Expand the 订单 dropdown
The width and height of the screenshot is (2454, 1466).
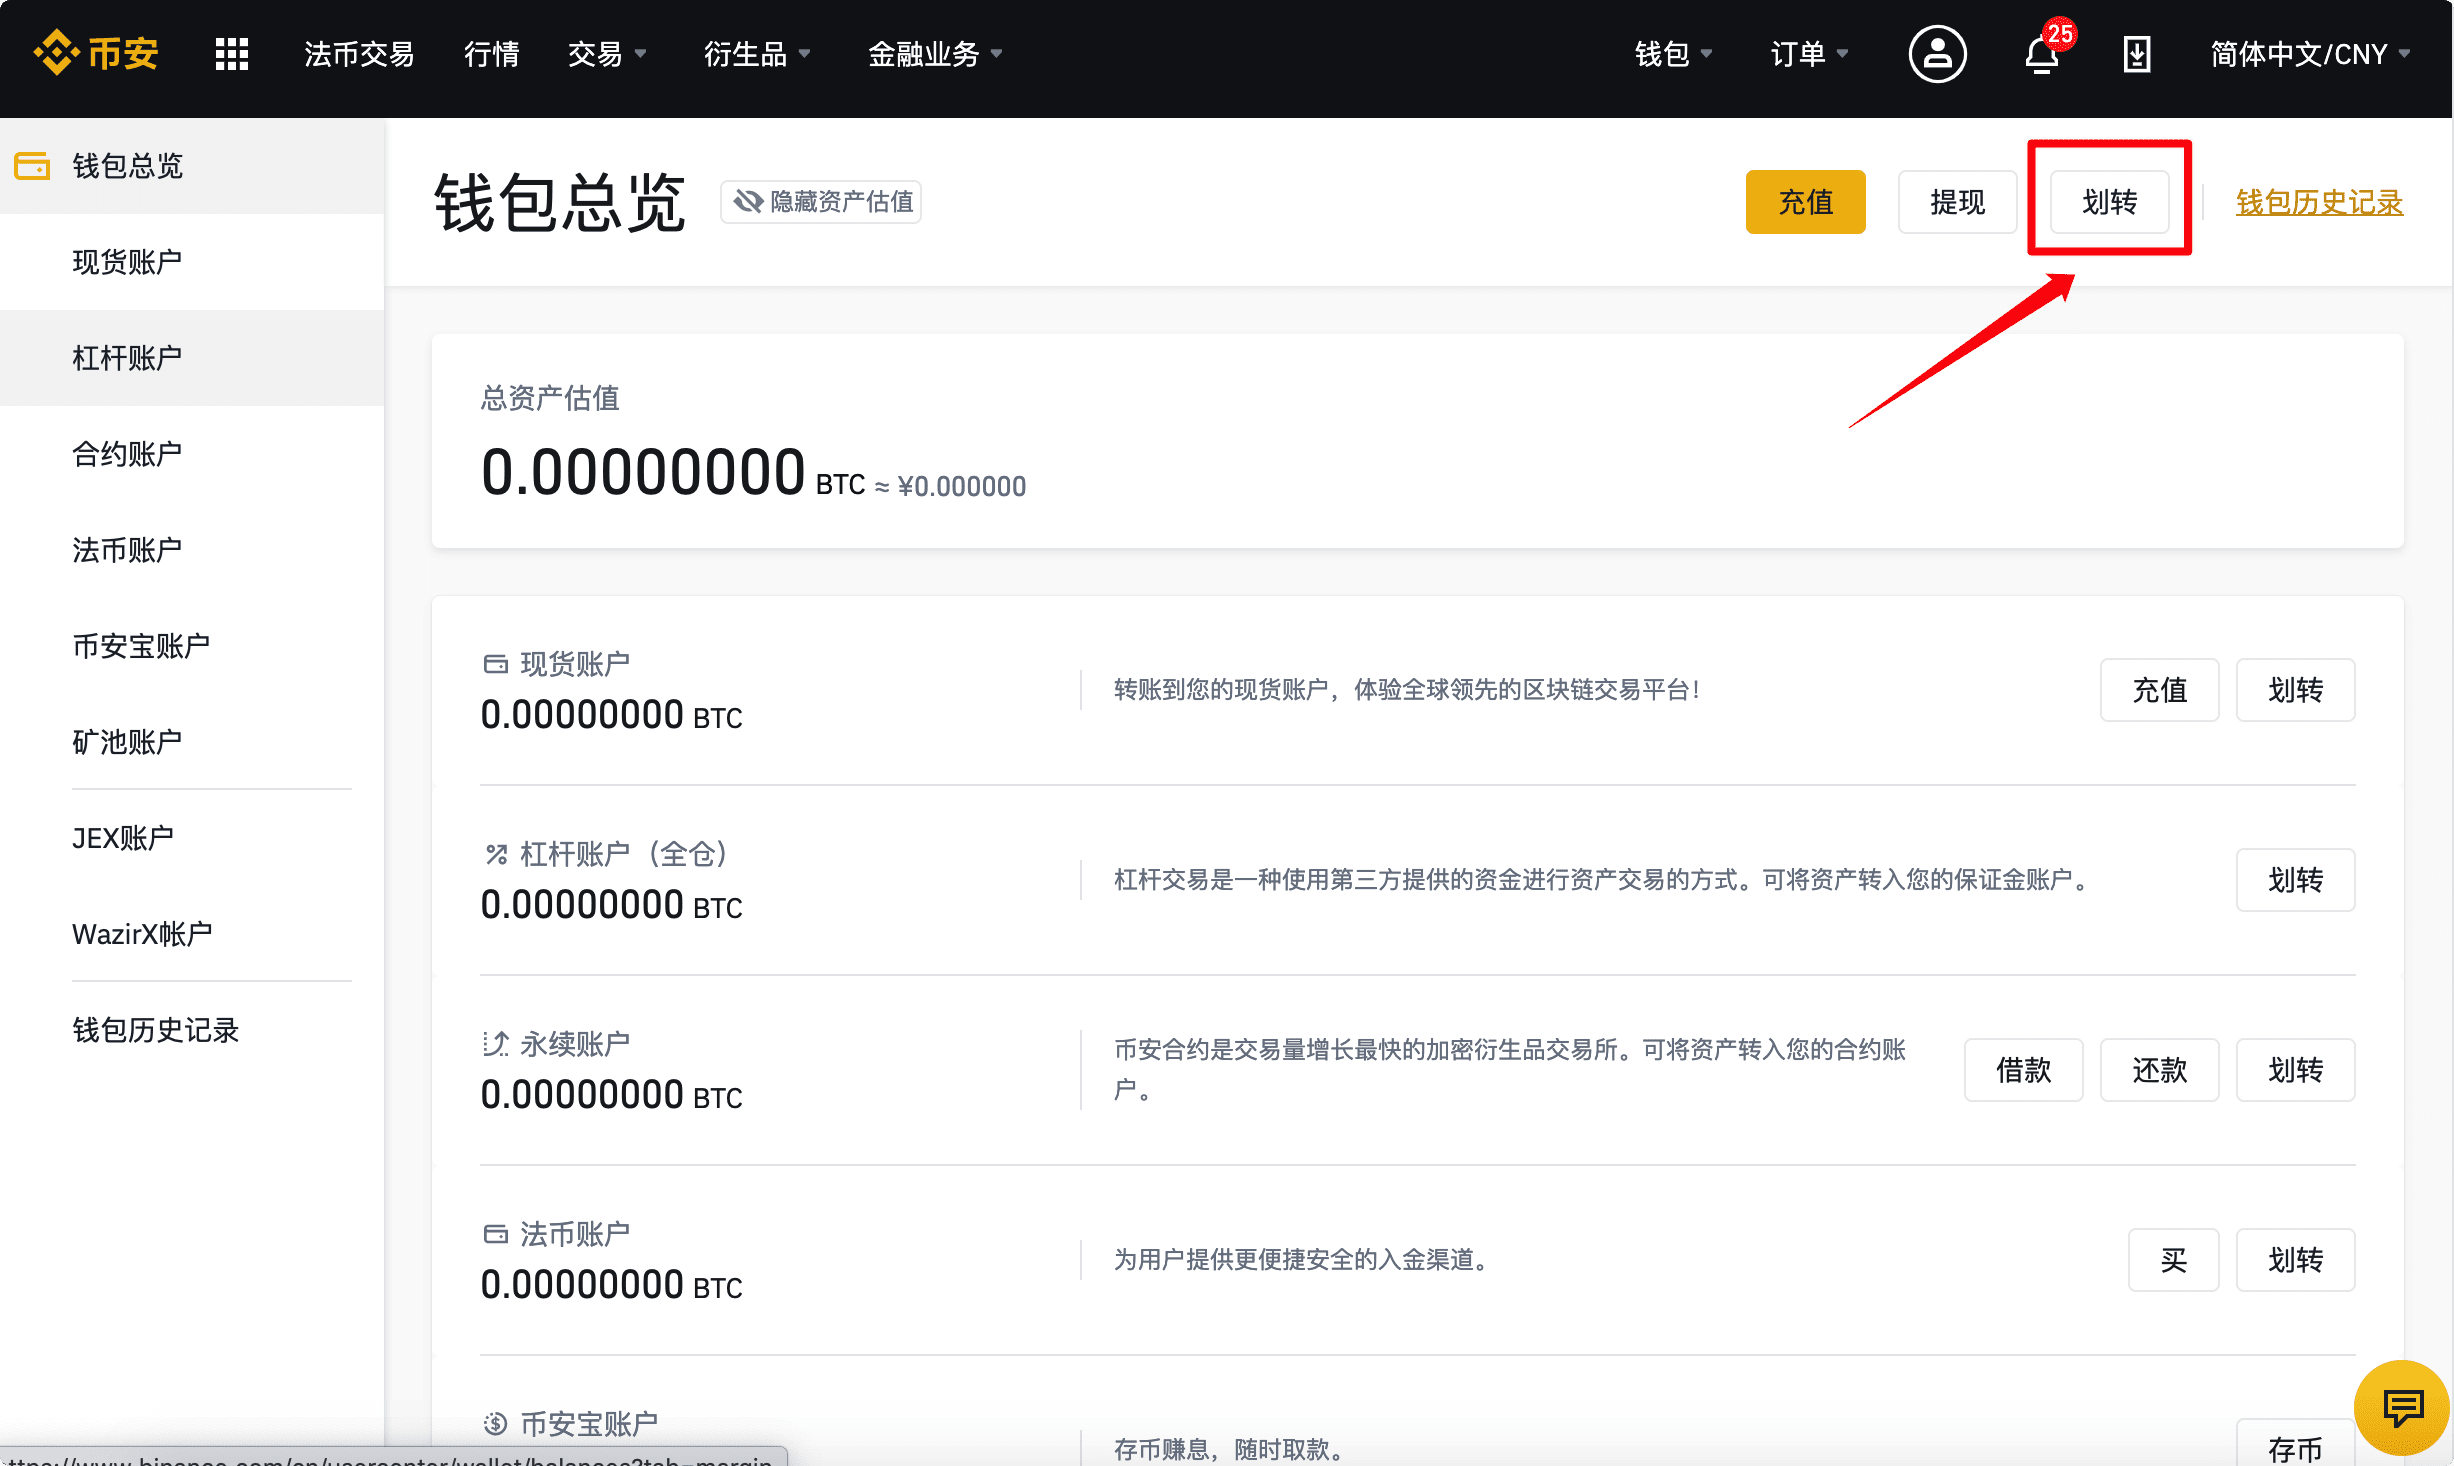click(1809, 54)
